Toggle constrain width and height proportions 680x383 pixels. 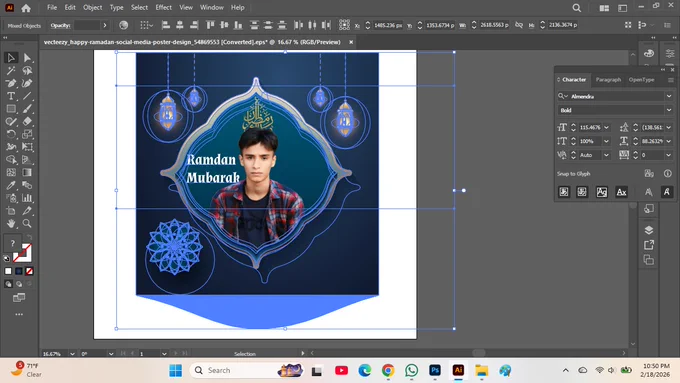(519, 25)
